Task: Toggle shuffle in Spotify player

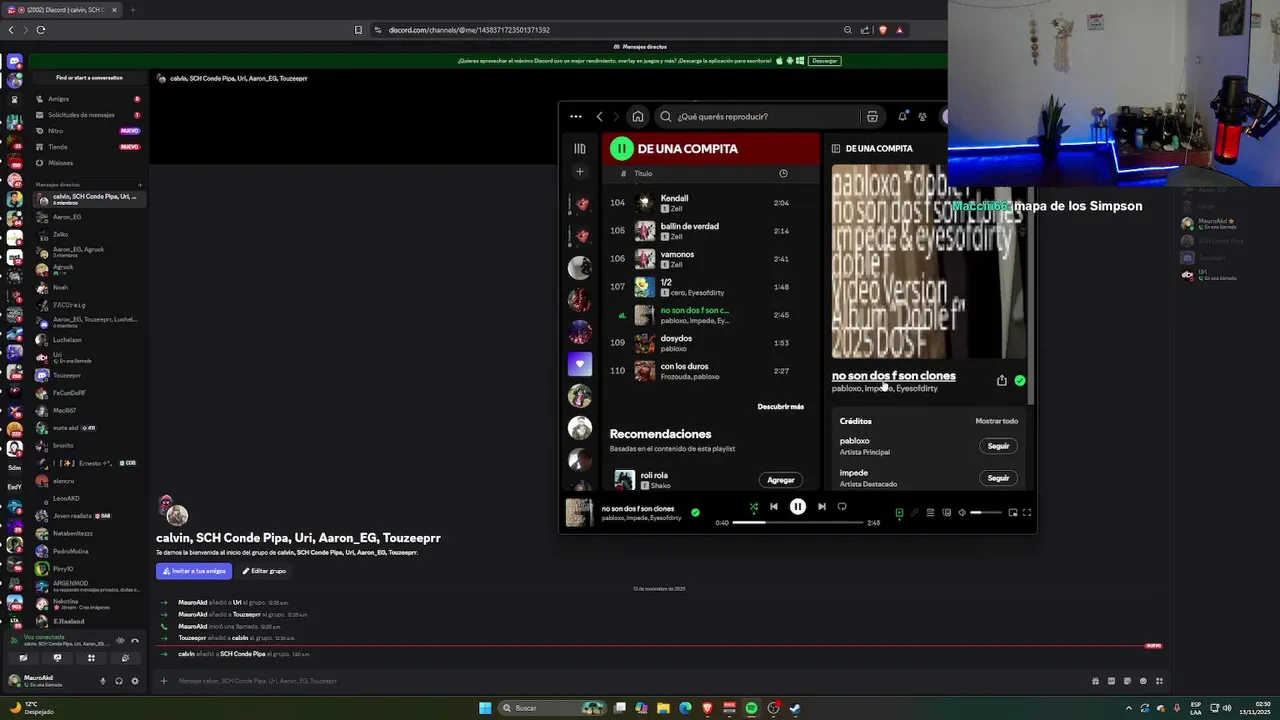Action: (x=753, y=507)
